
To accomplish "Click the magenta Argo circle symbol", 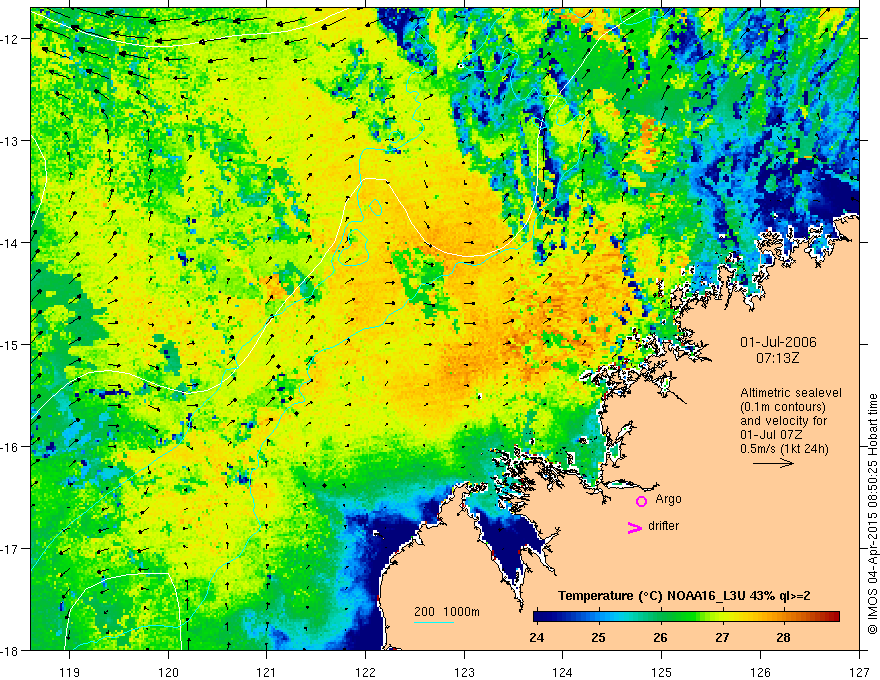I will tap(641, 501).
